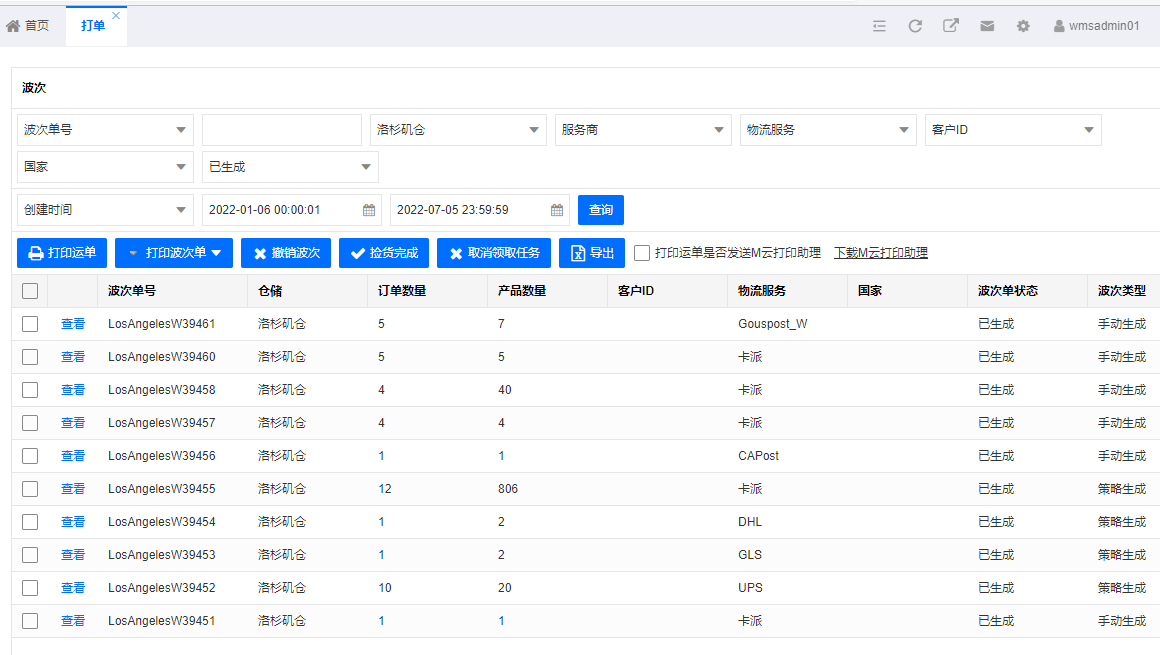Check the row LosAngelesW39452 checkbox
Screen dimensions: 1160x655
(30, 588)
